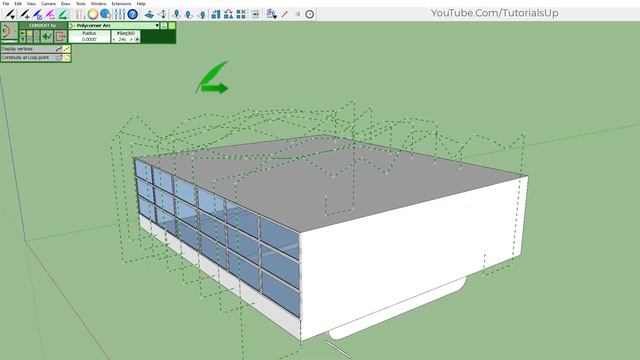Click the third location pin icon
The image size is (640, 360).
click(202, 15)
